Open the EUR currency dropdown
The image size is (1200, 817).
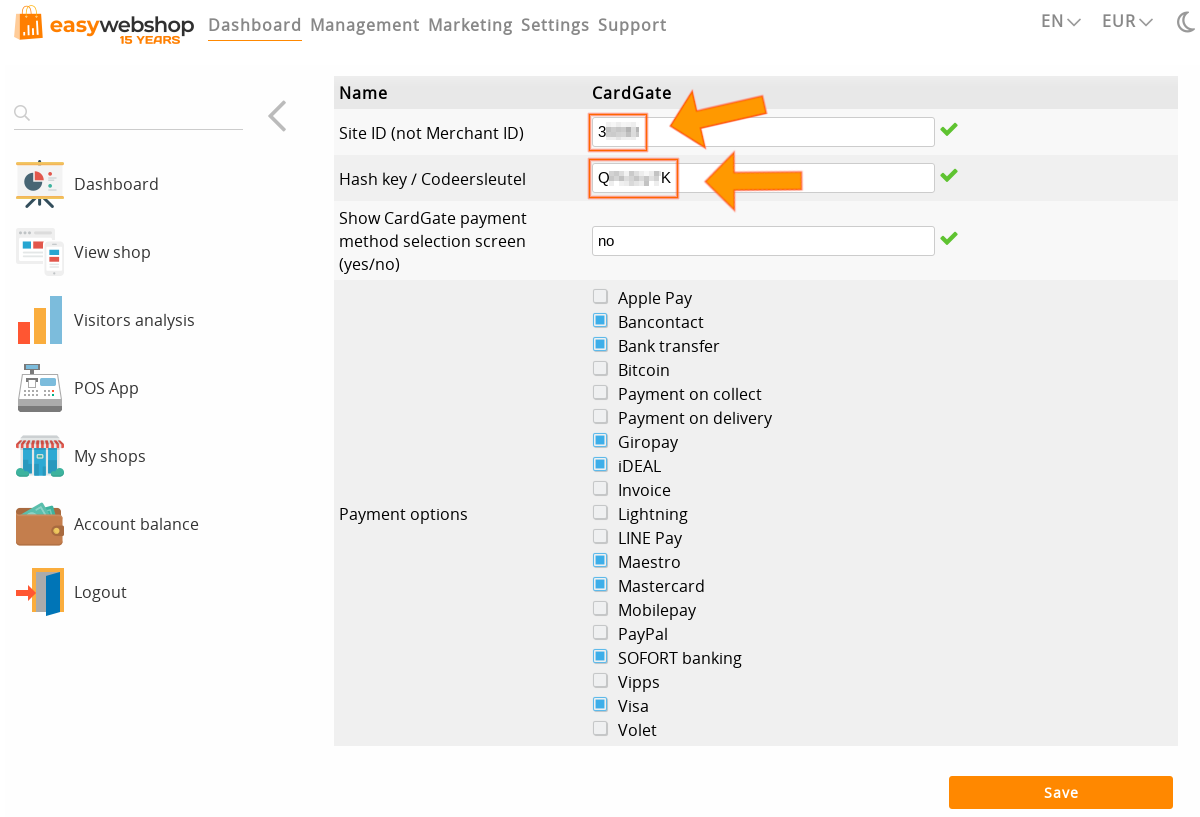[x=1126, y=20]
